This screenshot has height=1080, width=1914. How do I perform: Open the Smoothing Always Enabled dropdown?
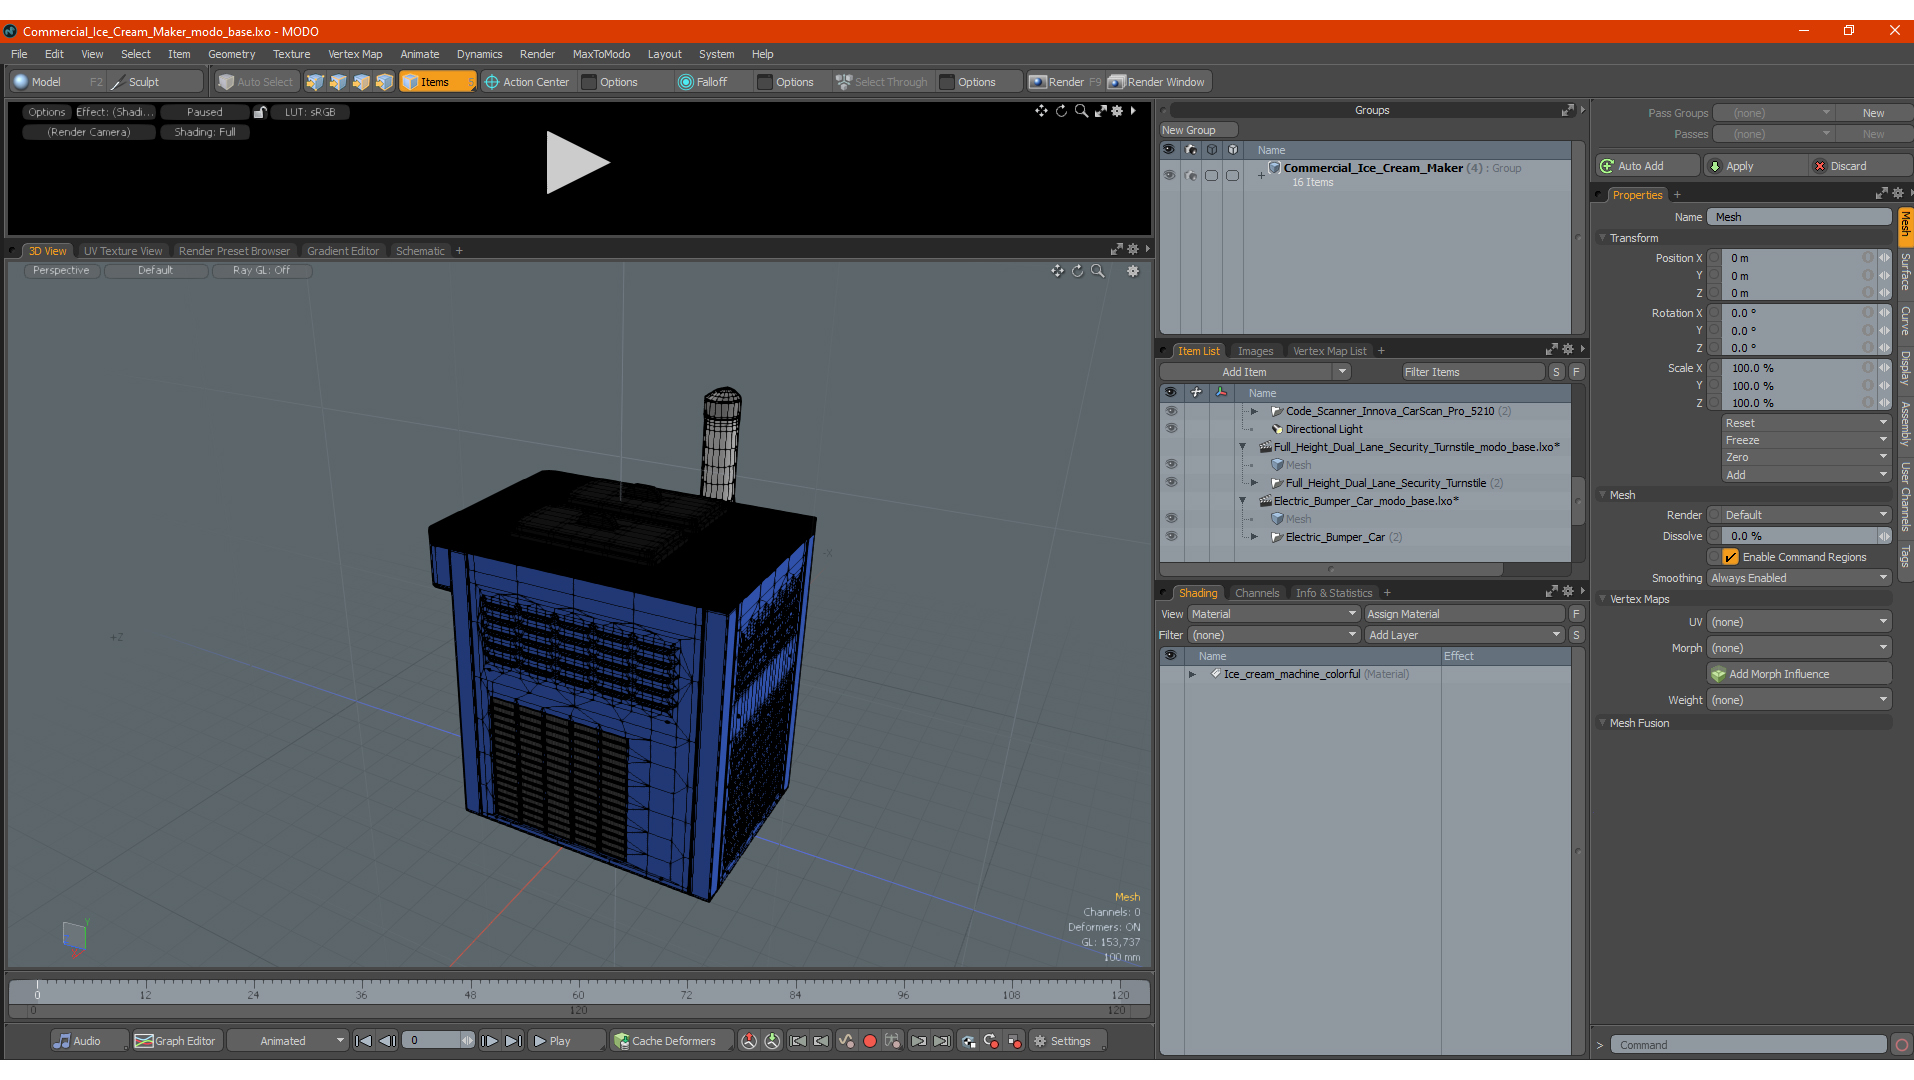click(x=1798, y=578)
